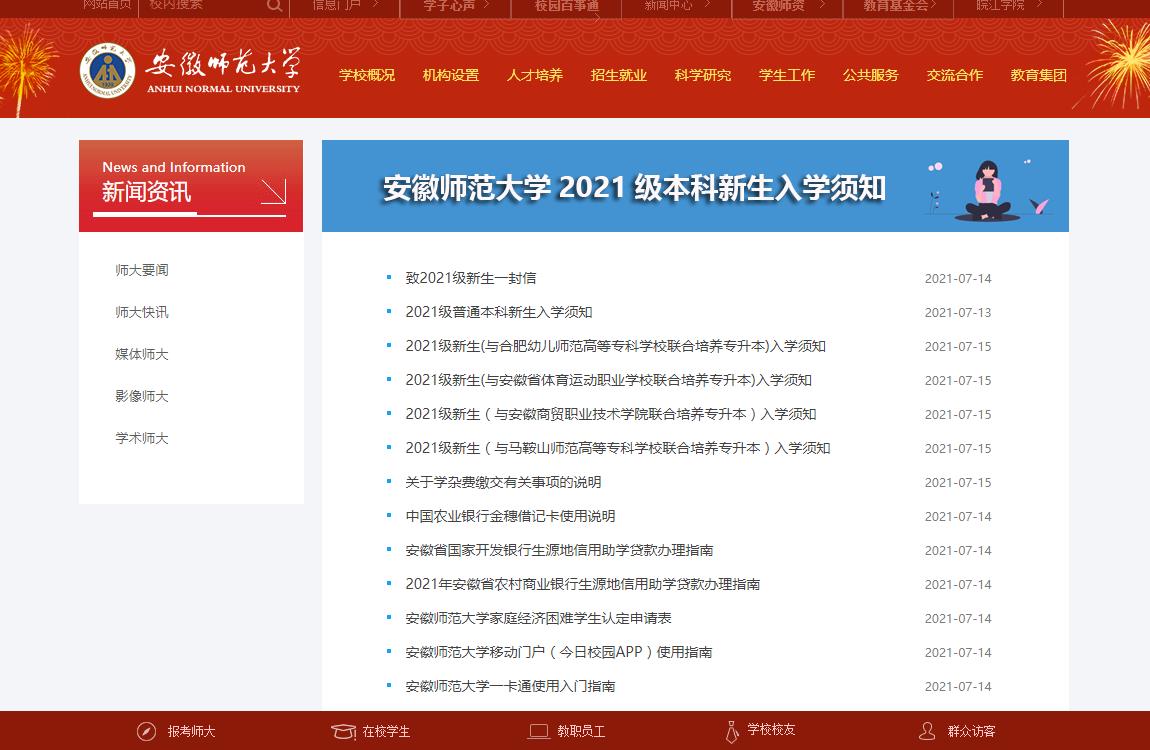
Task: Open 关于学杂费缴交有关事项的说明 link
Action: pos(503,482)
